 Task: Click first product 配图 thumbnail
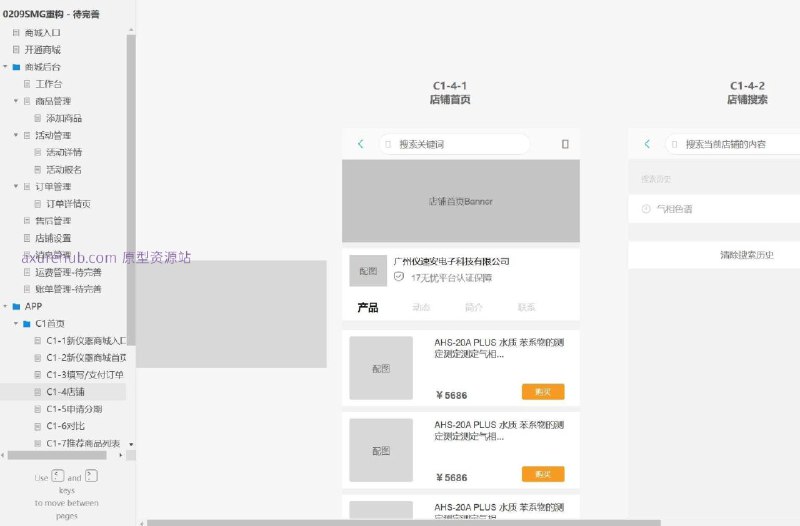click(381, 368)
